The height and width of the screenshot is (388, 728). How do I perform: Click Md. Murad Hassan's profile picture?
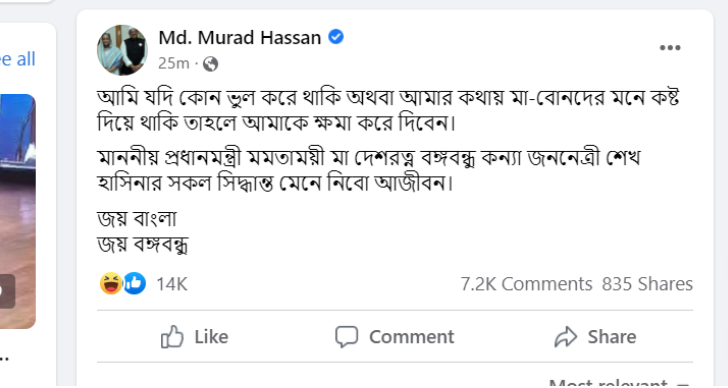tap(122, 50)
